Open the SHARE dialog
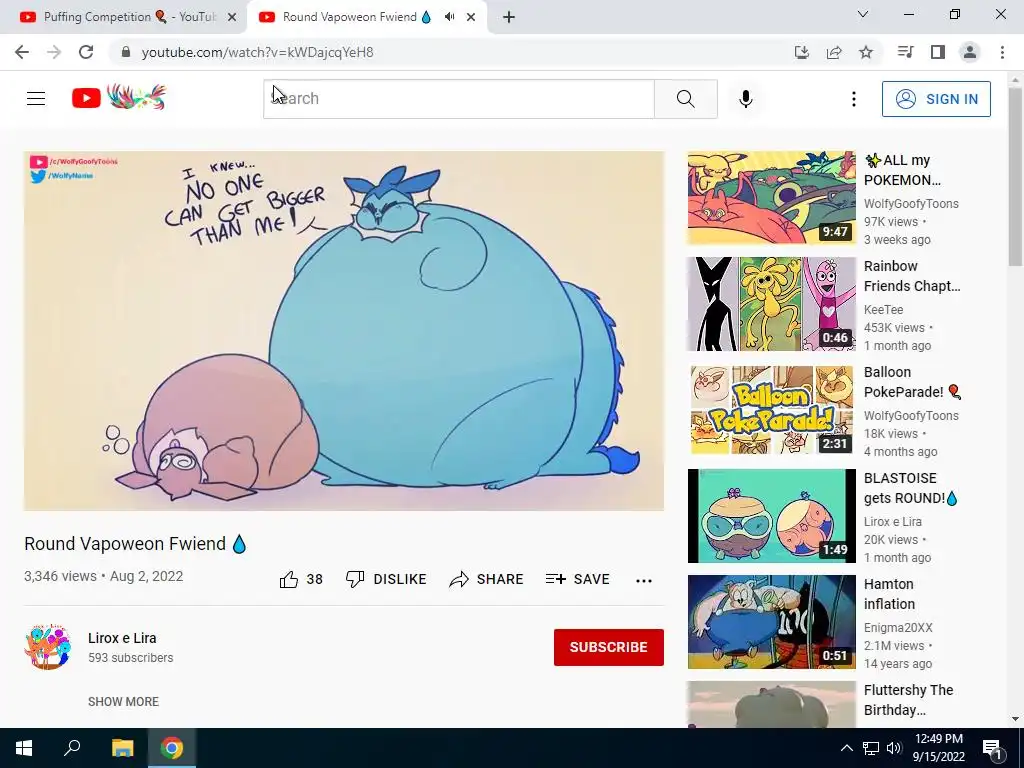 487,579
